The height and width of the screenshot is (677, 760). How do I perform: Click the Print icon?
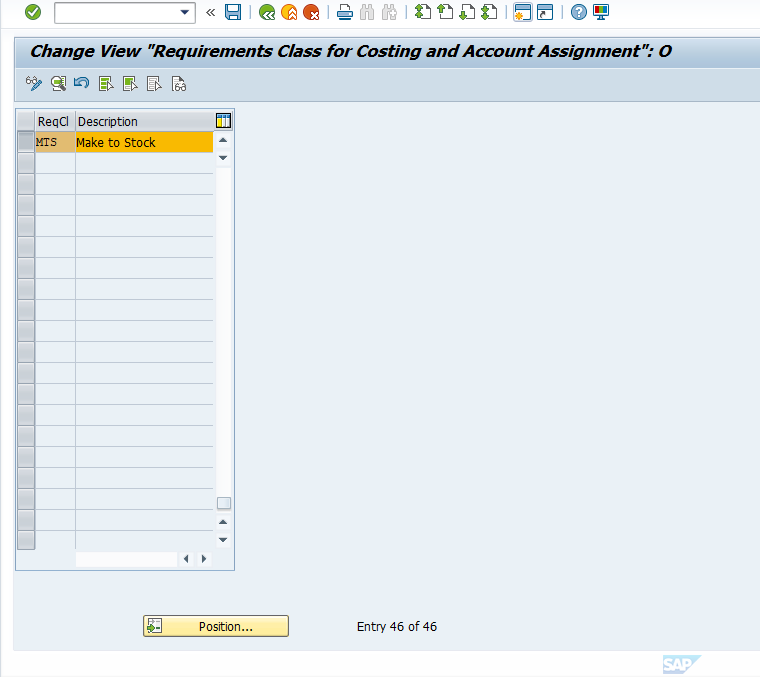(x=345, y=12)
